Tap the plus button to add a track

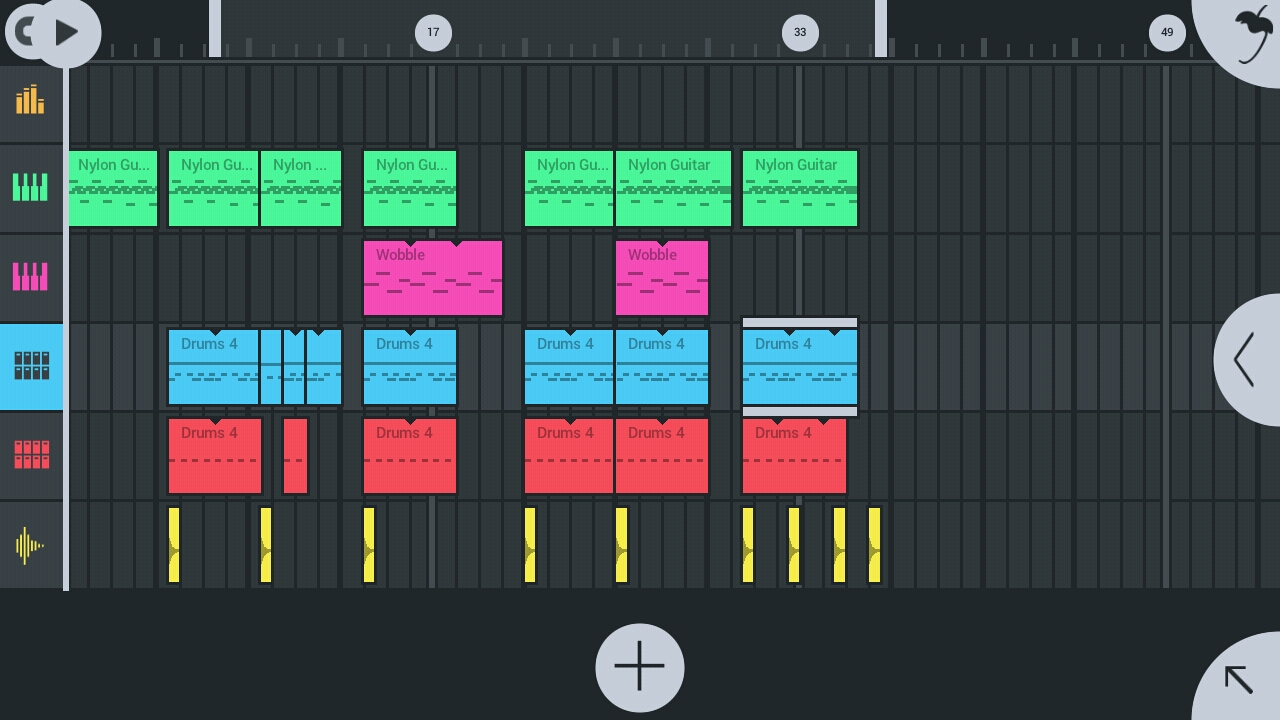(x=639, y=667)
